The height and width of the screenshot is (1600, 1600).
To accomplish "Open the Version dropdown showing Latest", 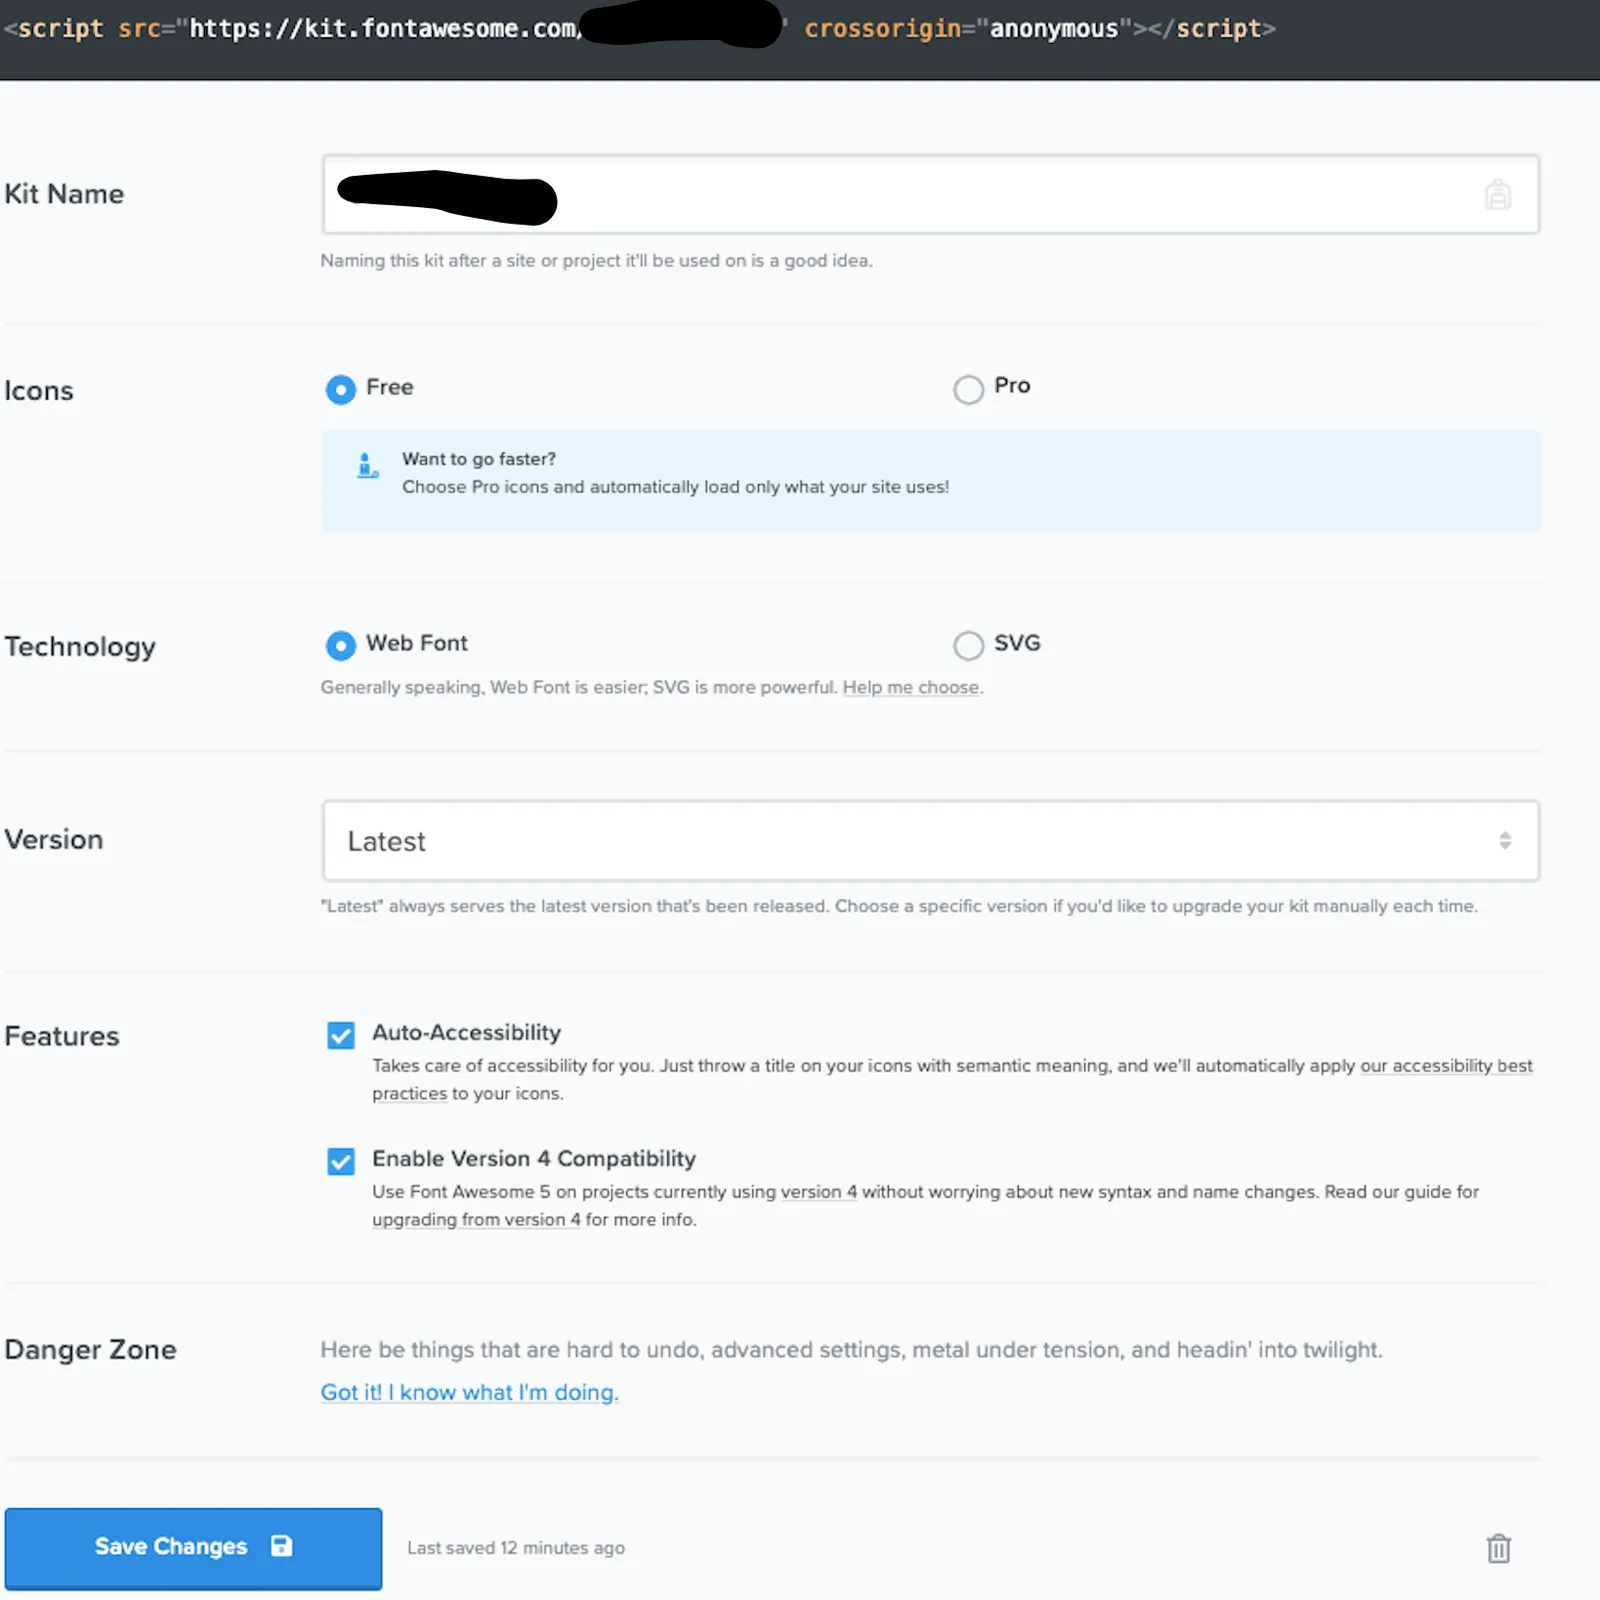I will [930, 841].
